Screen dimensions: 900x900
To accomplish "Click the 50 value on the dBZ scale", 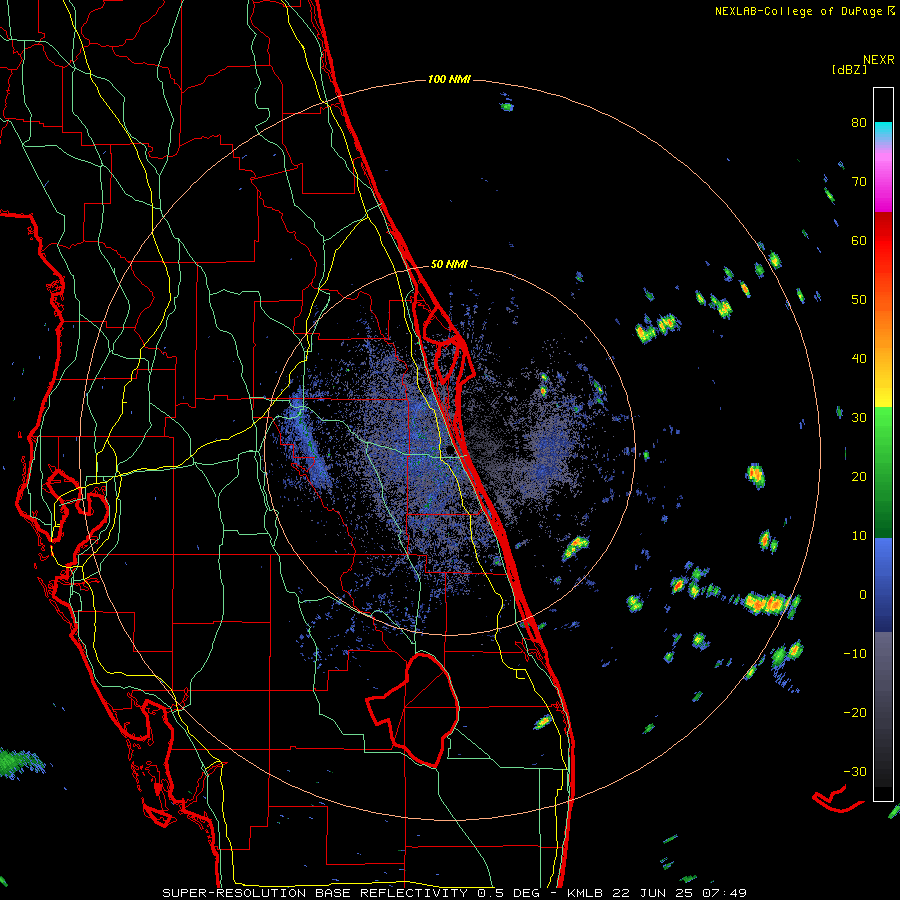I will point(859,300).
